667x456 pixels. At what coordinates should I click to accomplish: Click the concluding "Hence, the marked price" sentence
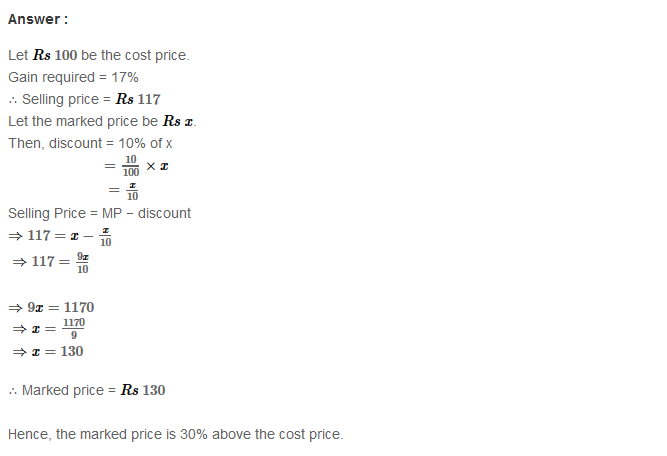[175, 435]
